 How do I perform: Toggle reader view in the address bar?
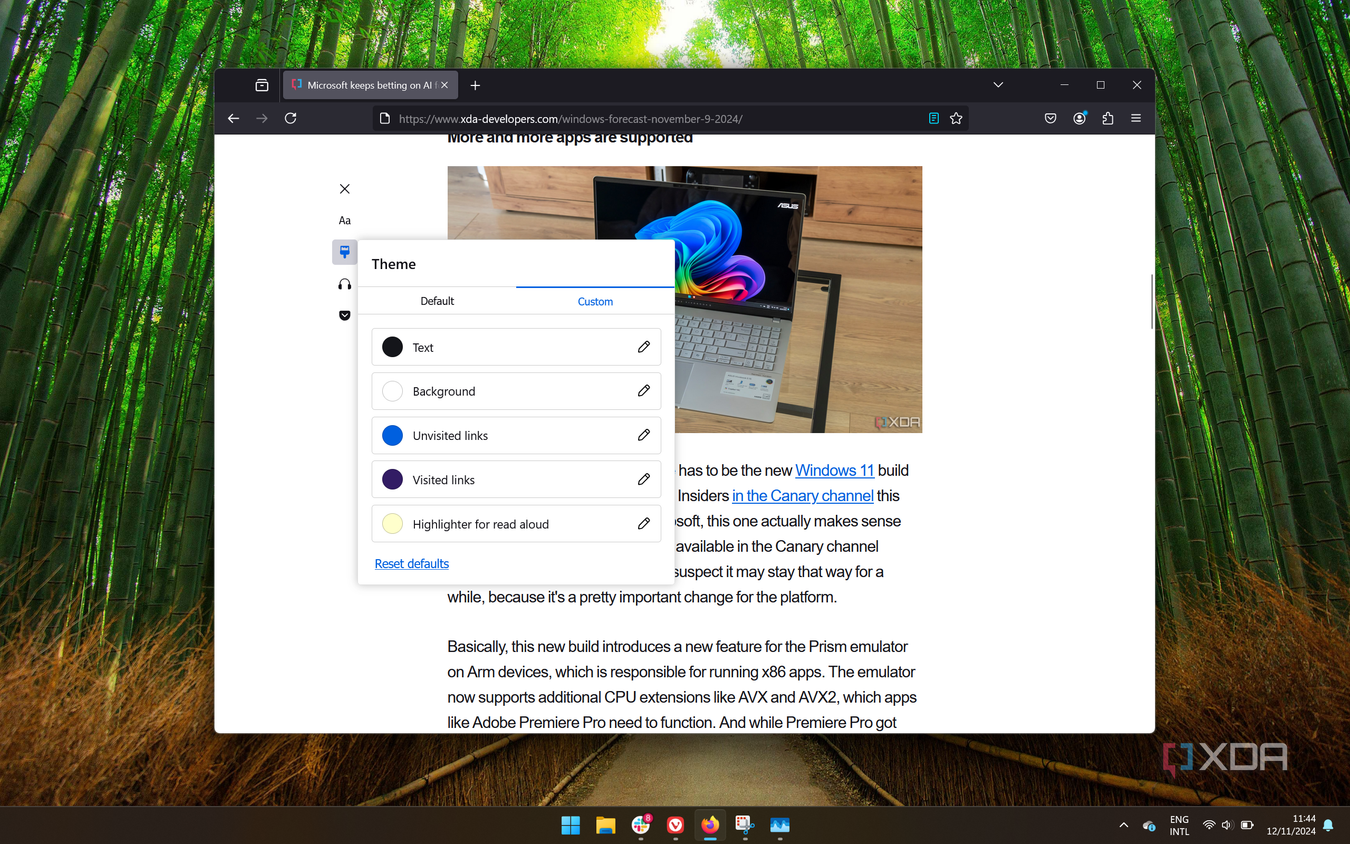(x=933, y=118)
